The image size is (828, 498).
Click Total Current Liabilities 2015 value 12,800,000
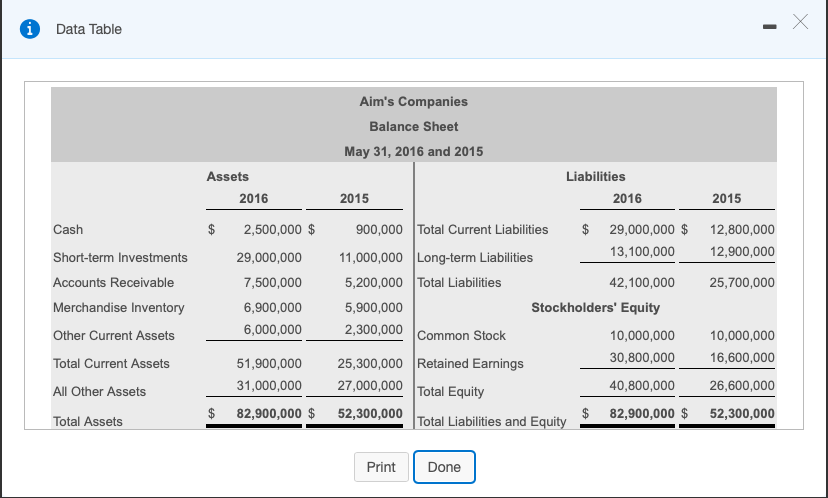coord(742,230)
